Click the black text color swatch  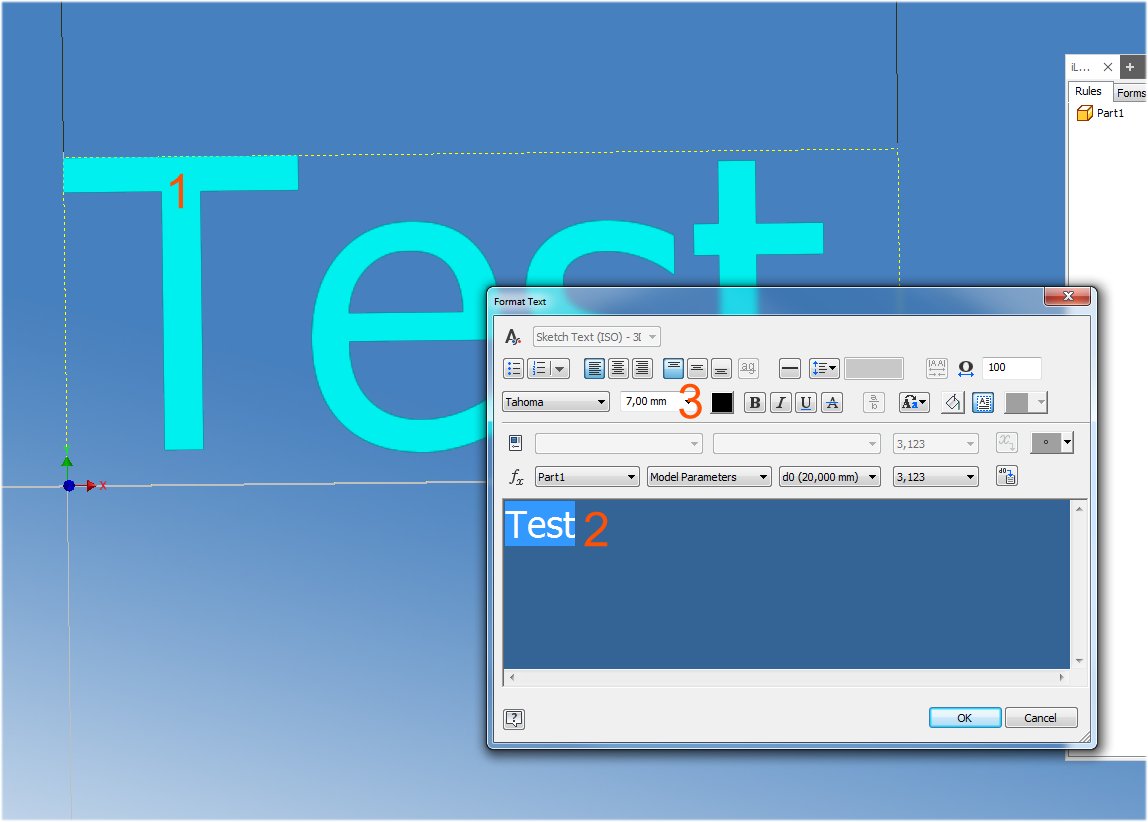point(723,401)
